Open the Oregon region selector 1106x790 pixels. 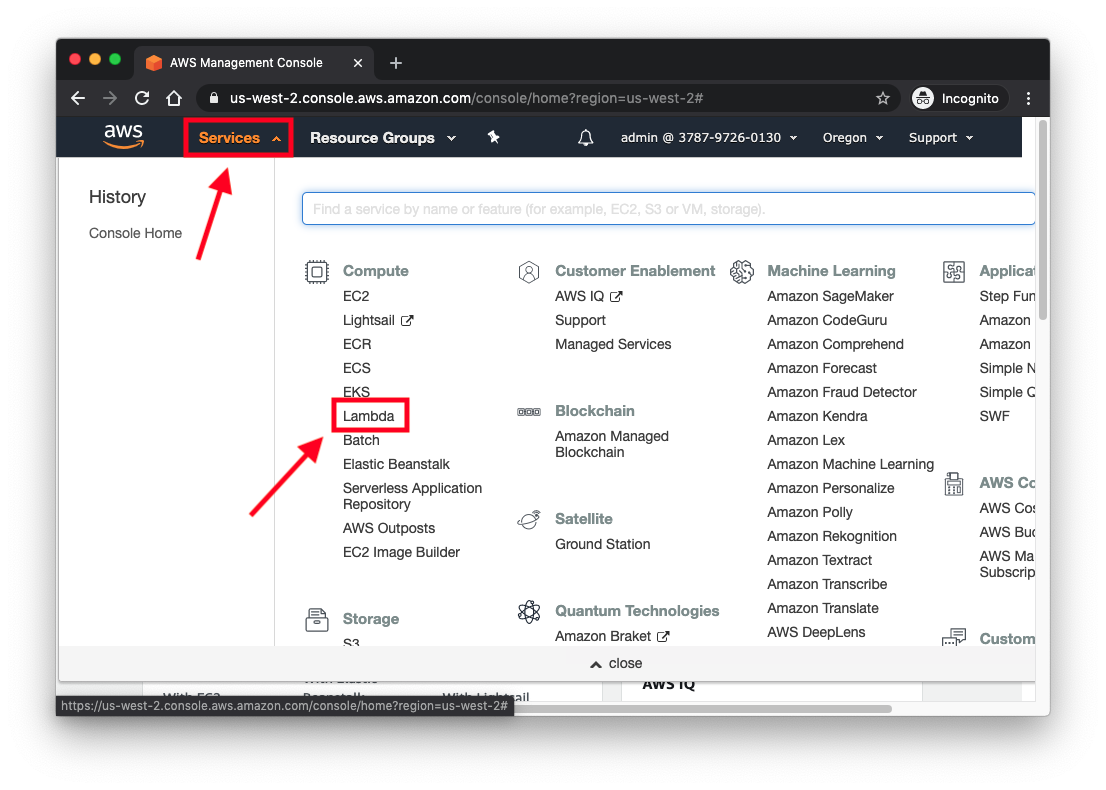(853, 138)
